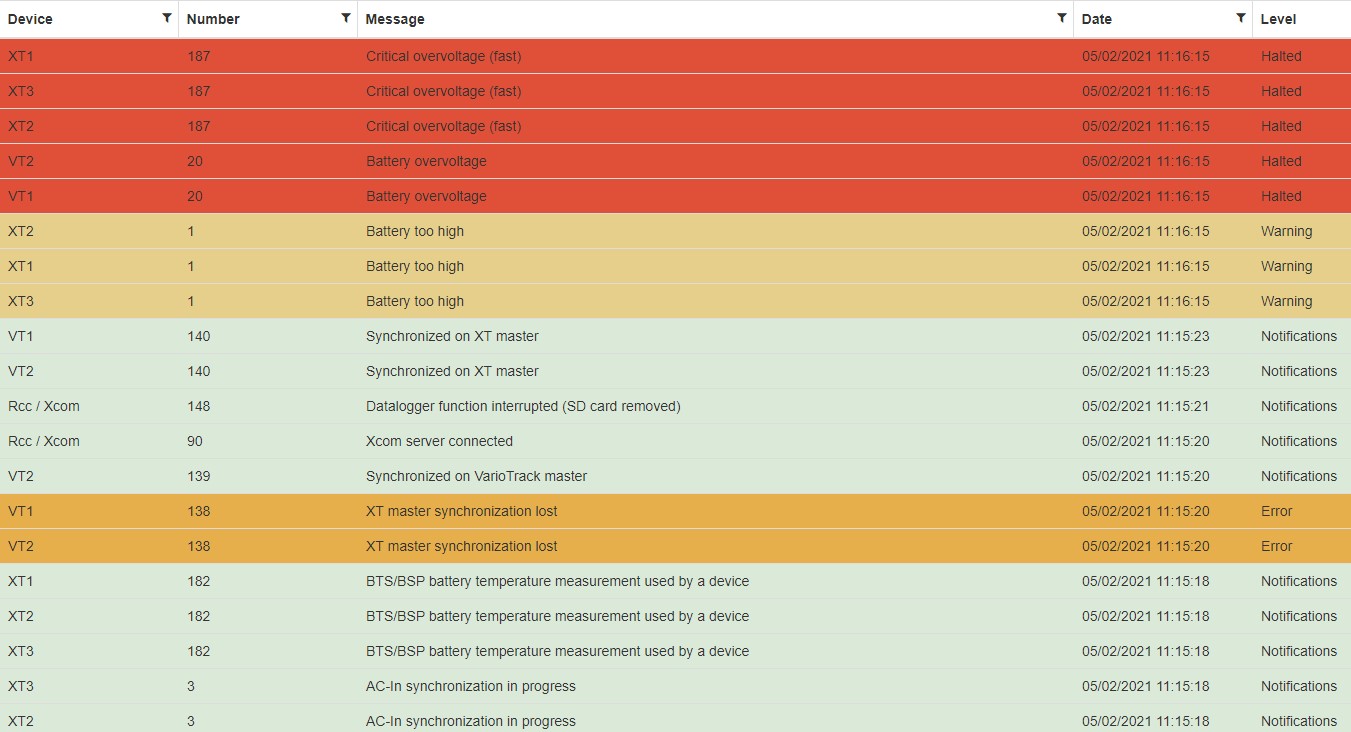Click the Error level of the VT2 row
The image size is (1351, 732).
click(x=1276, y=546)
